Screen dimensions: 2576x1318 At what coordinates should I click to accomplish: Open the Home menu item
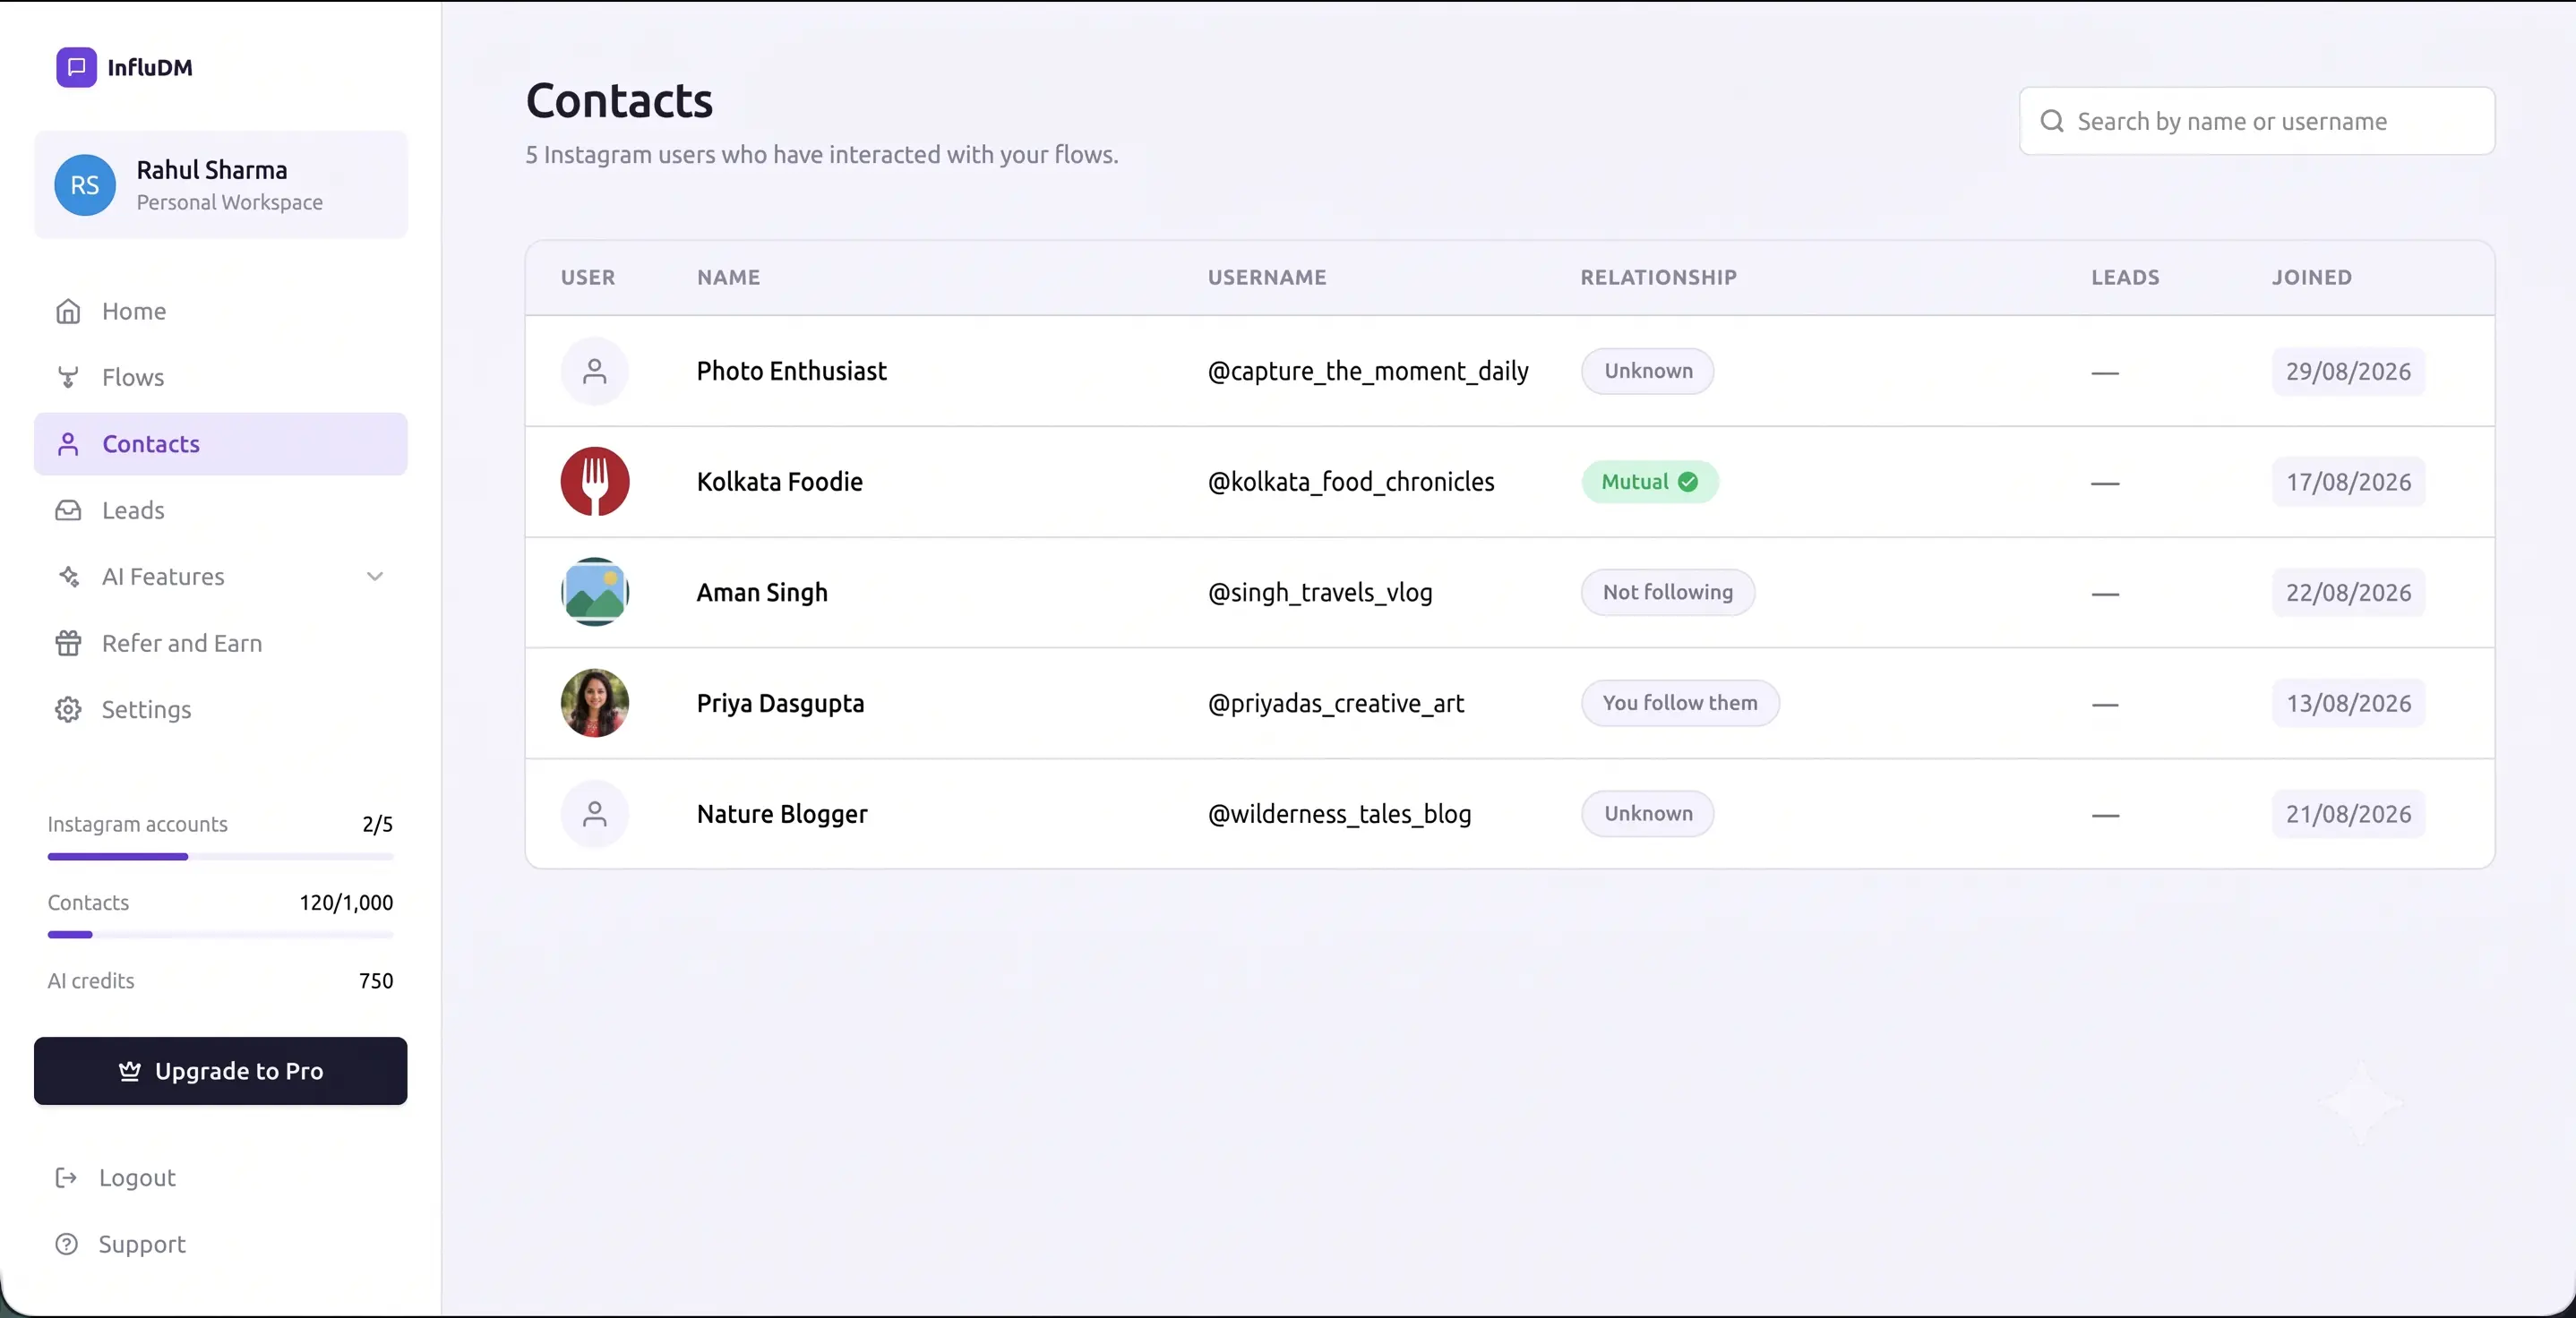pos(221,311)
